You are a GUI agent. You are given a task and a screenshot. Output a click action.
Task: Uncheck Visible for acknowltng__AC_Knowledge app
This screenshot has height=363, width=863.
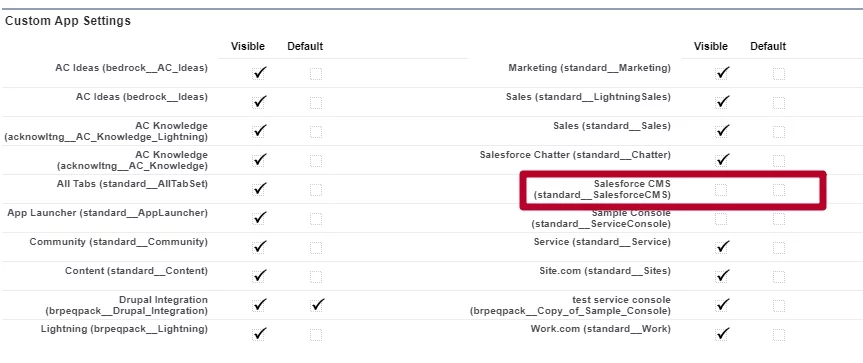click(259, 161)
